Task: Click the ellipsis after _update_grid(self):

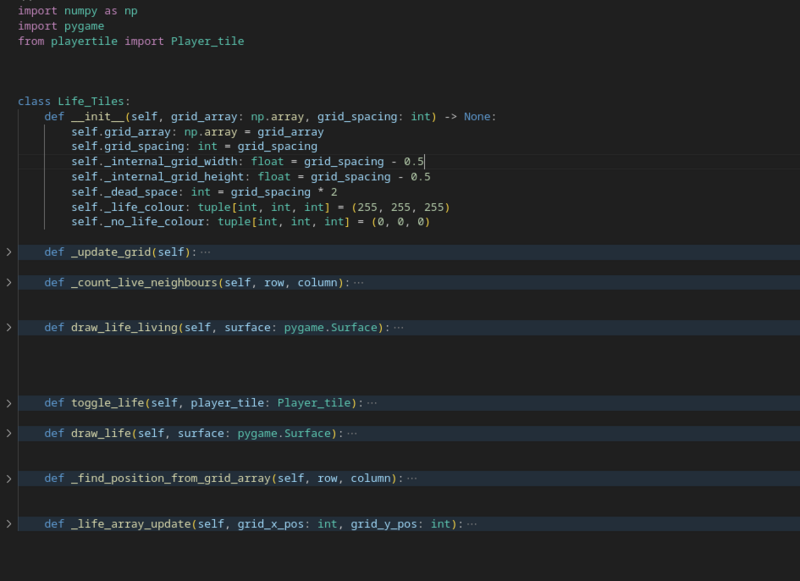Action: [205, 252]
